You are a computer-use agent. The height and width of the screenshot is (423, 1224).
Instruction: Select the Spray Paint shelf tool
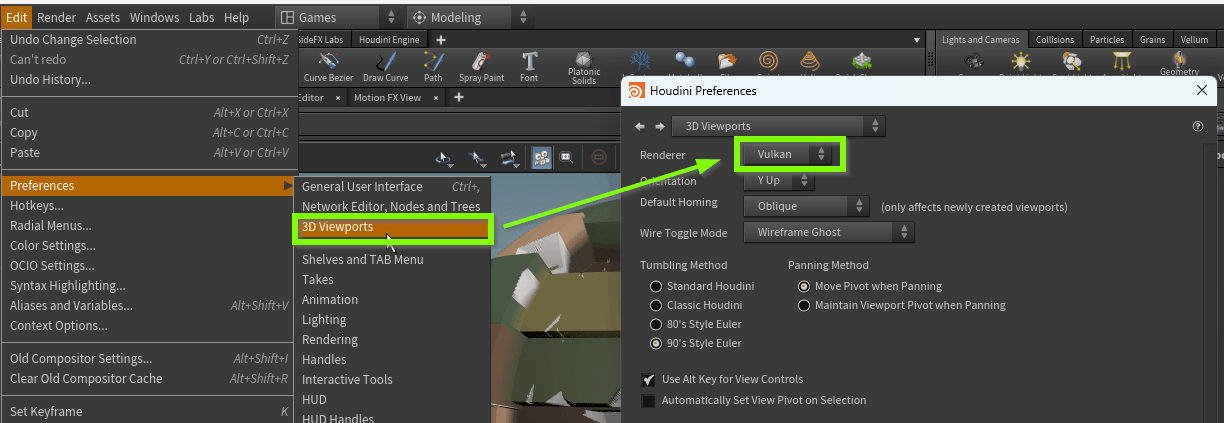tap(481, 67)
